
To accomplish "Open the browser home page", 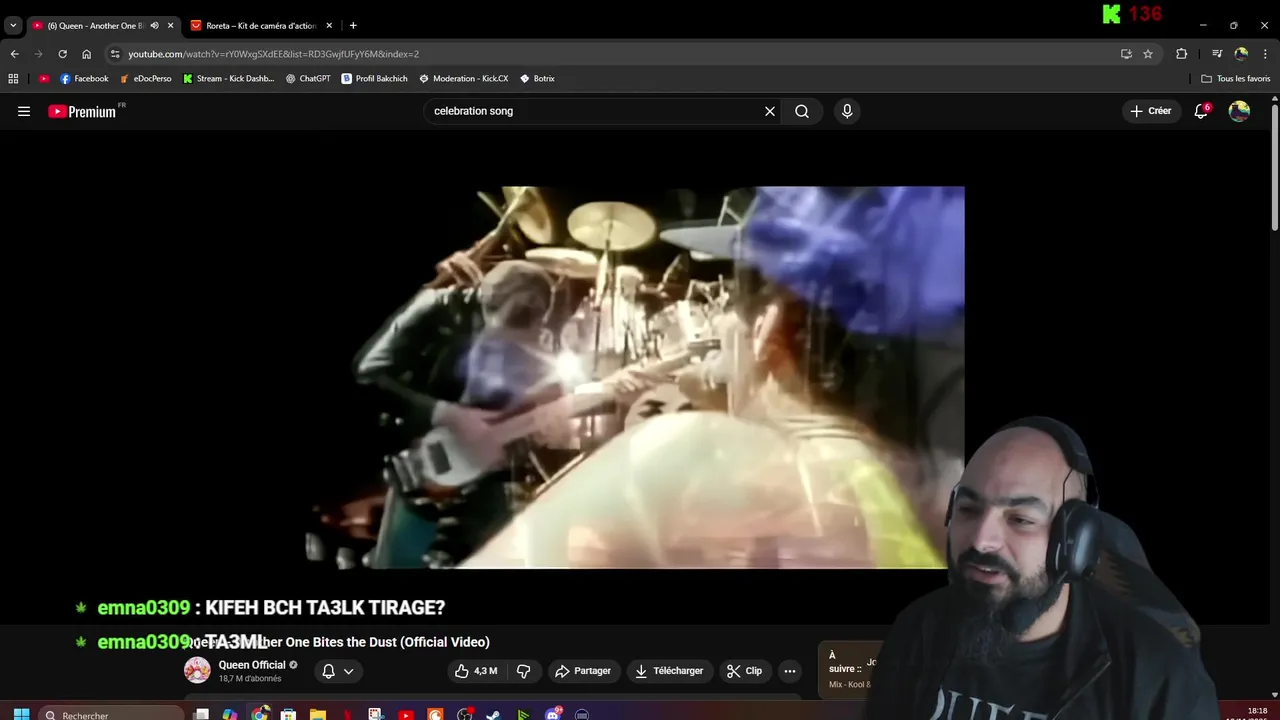I will (x=86, y=54).
